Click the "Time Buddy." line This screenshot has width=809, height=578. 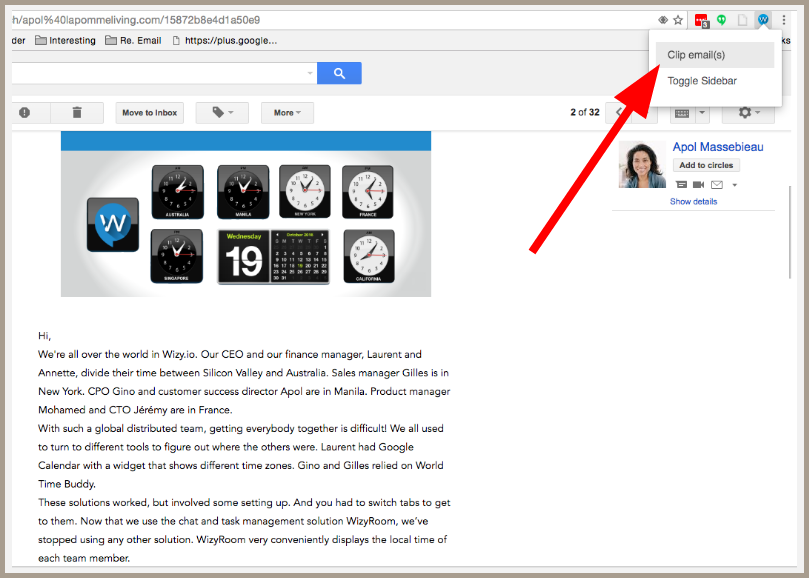67,484
